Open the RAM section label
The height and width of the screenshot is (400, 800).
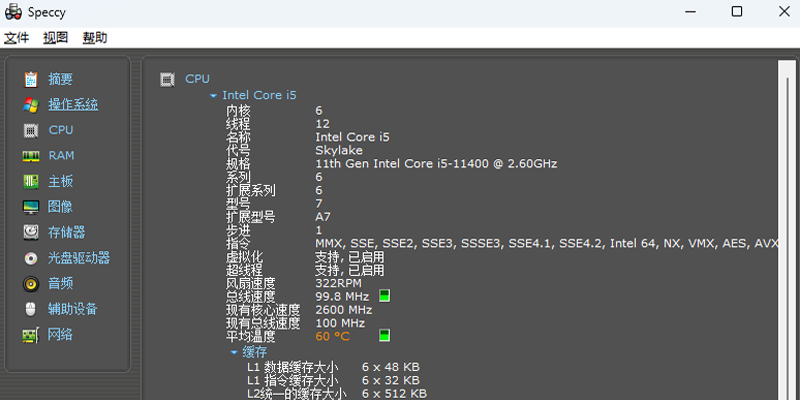click(61, 156)
